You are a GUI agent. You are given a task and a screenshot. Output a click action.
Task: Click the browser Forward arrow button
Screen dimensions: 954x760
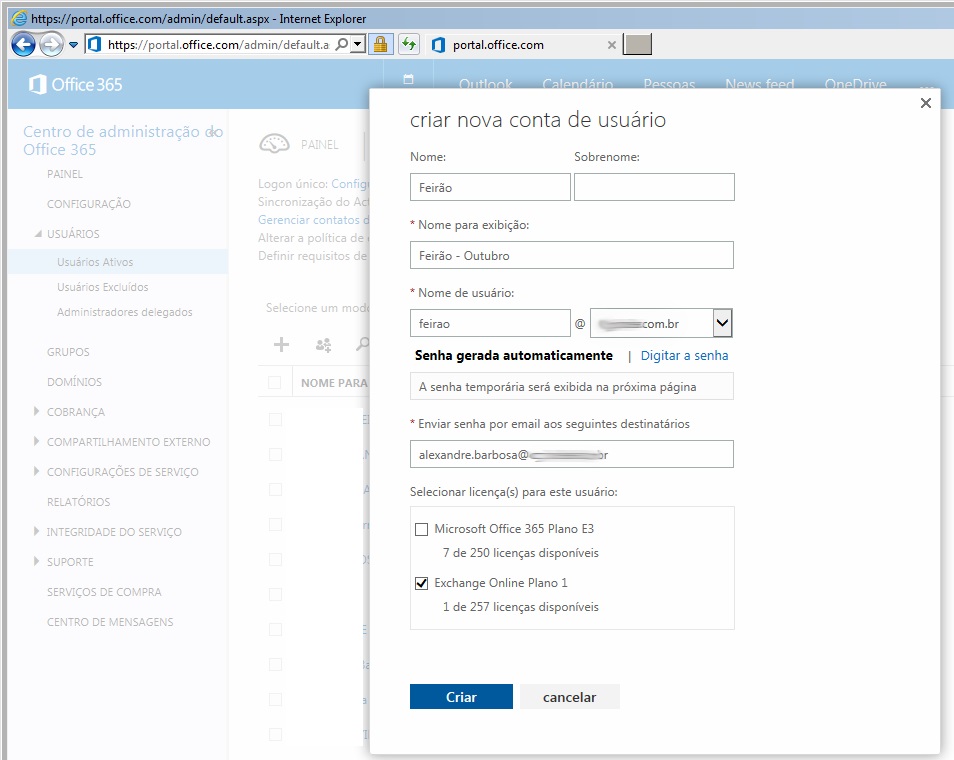click(x=52, y=44)
